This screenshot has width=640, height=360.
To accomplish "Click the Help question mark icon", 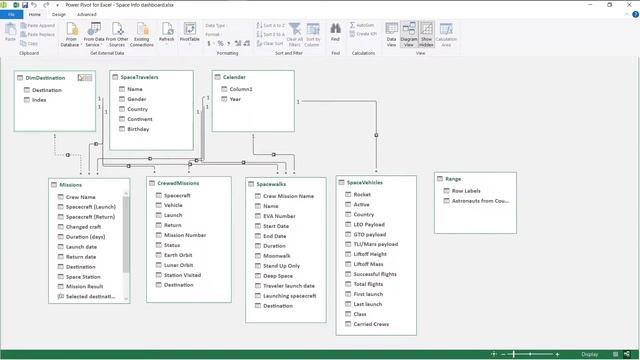I will click(635, 14).
